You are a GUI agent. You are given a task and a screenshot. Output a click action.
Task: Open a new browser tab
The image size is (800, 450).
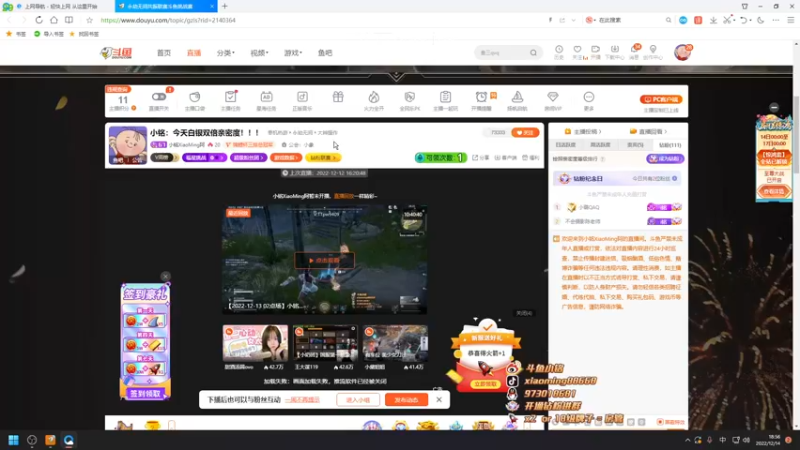pyautogui.click(x=224, y=6)
